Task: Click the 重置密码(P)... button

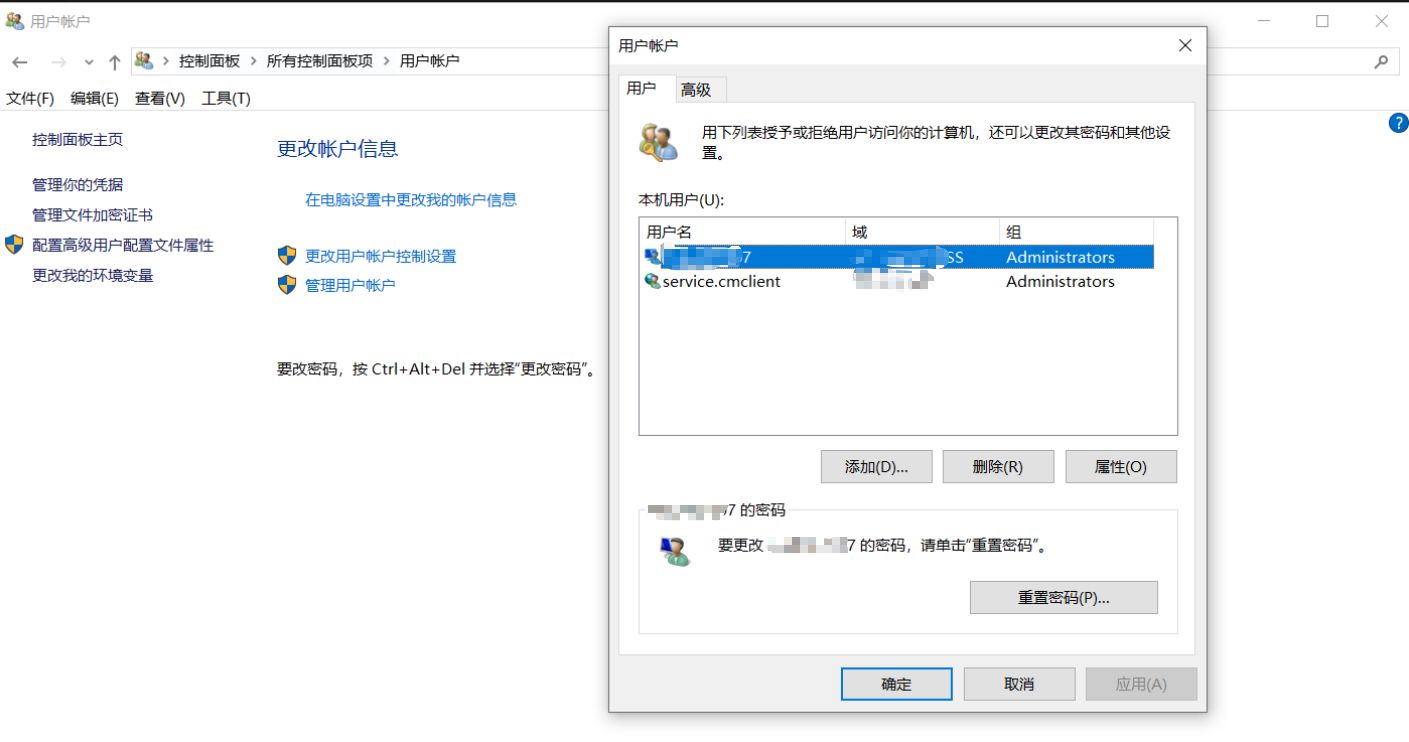Action: [x=1064, y=597]
